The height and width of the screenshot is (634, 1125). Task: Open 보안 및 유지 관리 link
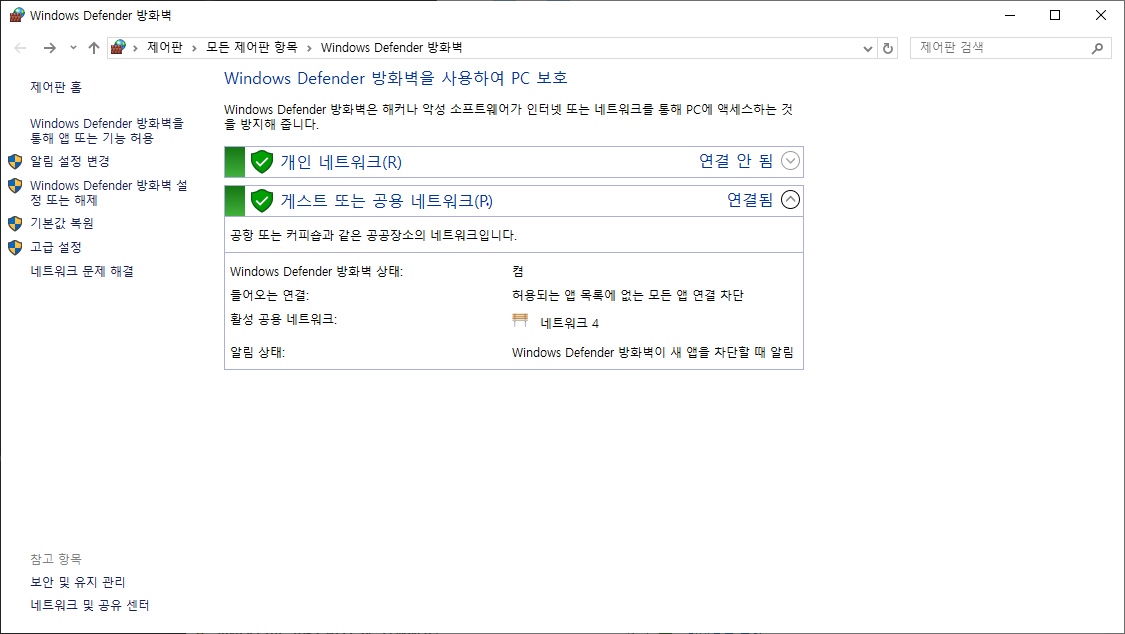tap(77, 582)
